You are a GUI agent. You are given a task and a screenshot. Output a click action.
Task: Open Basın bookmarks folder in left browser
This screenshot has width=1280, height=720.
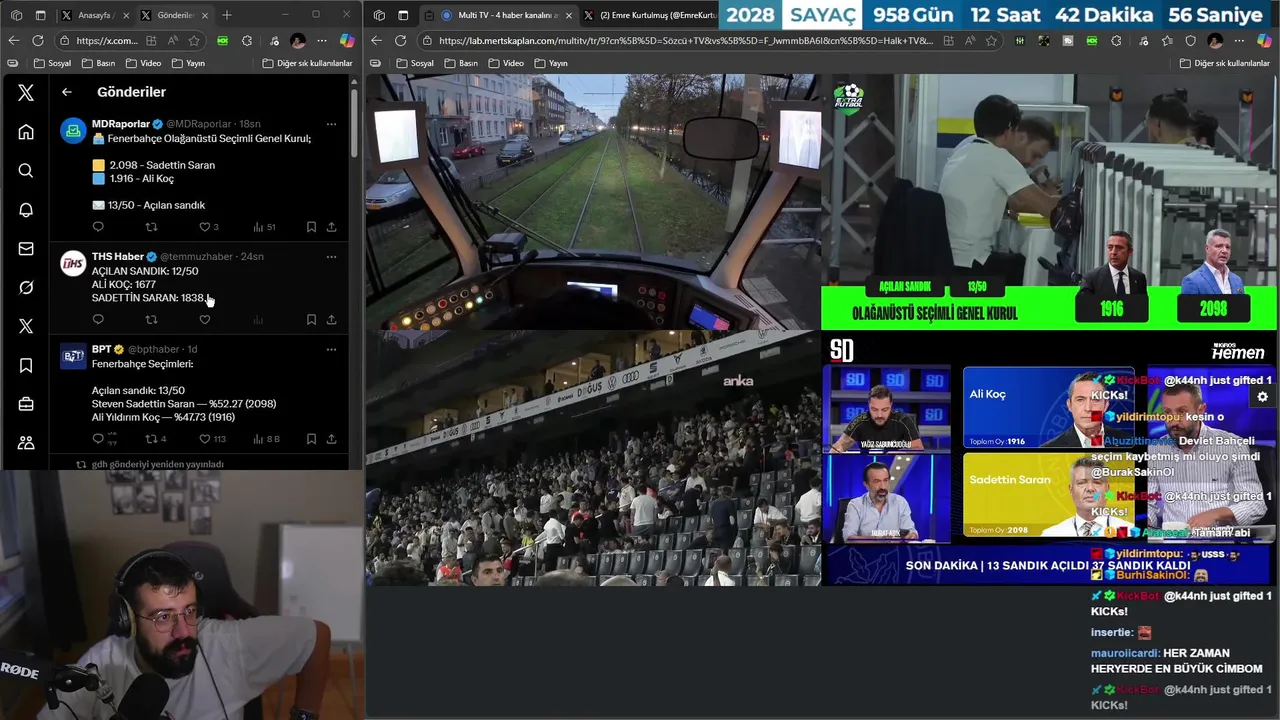[98, 63]
